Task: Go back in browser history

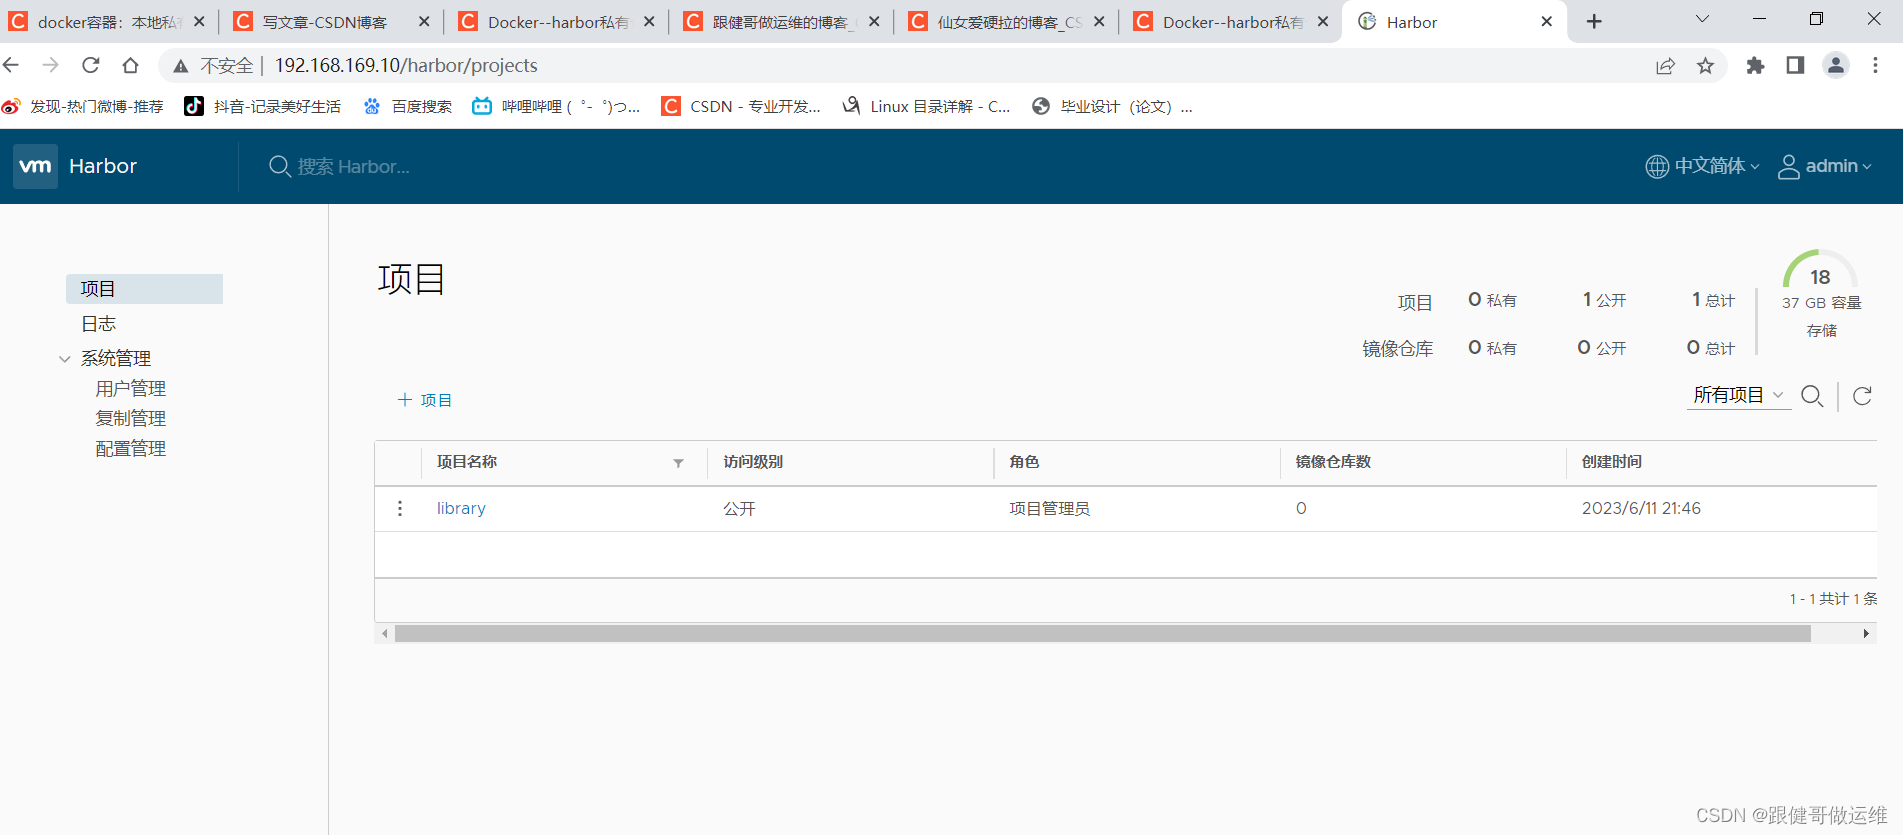Action: pos(11,65)
